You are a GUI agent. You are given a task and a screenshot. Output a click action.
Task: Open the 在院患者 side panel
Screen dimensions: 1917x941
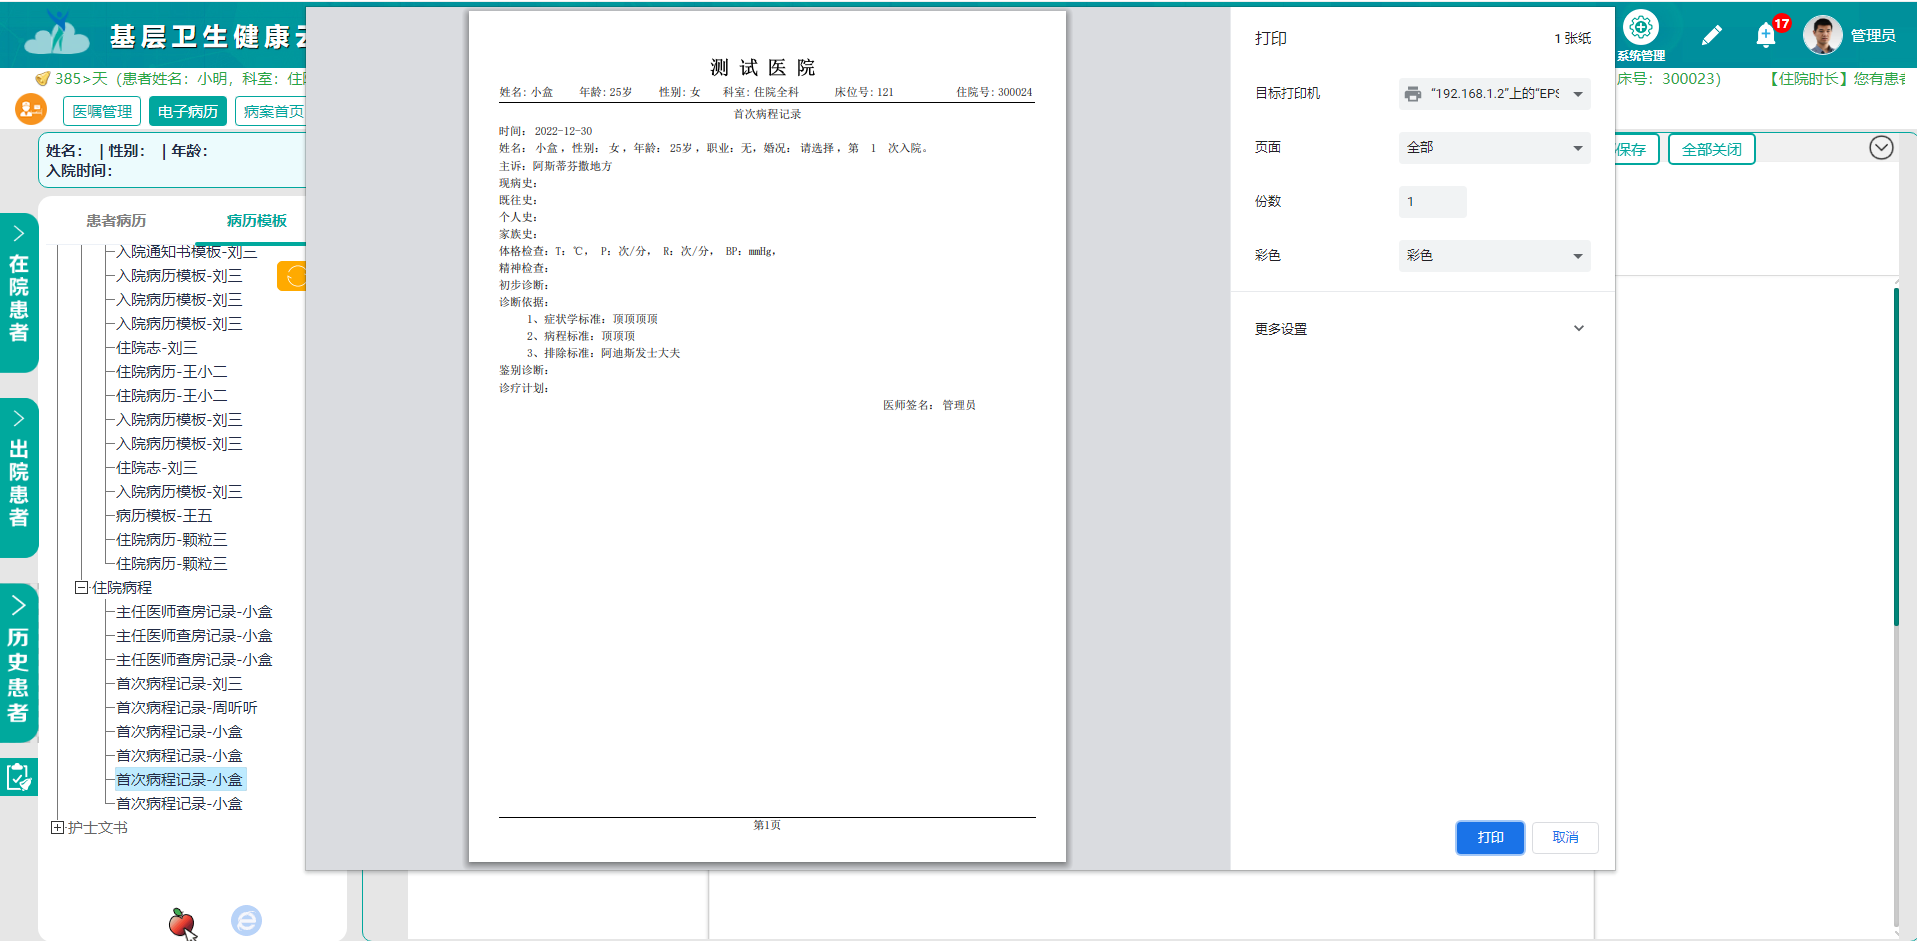[x=19, y=291]
